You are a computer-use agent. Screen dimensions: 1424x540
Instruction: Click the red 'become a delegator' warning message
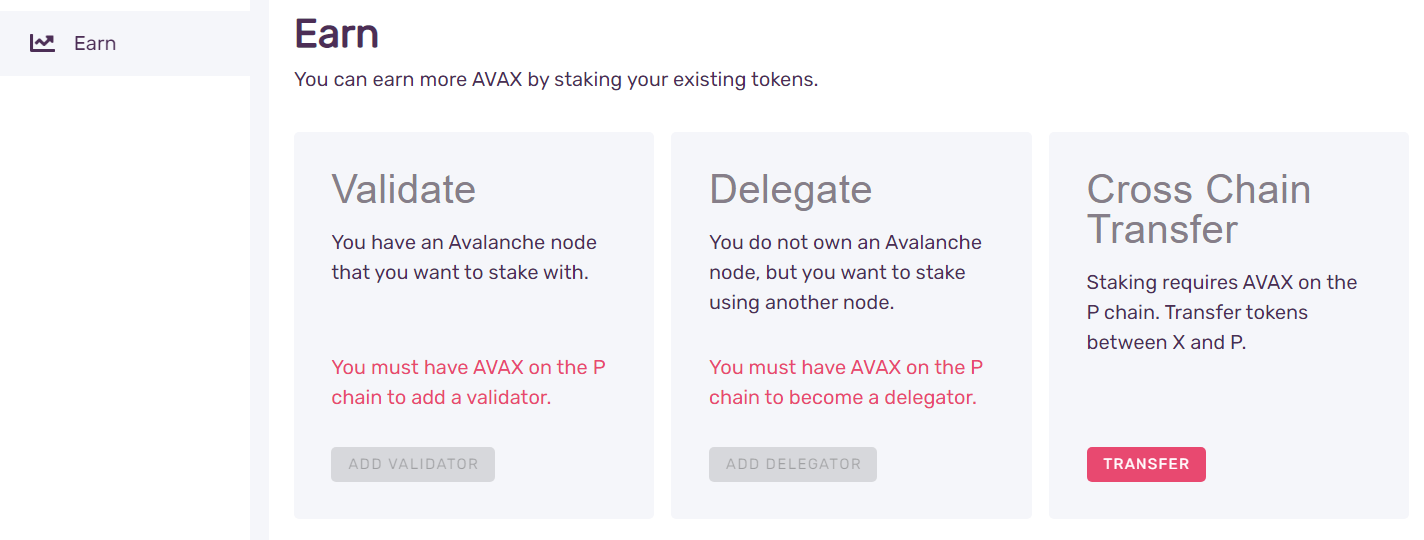[x=845, y=382]
